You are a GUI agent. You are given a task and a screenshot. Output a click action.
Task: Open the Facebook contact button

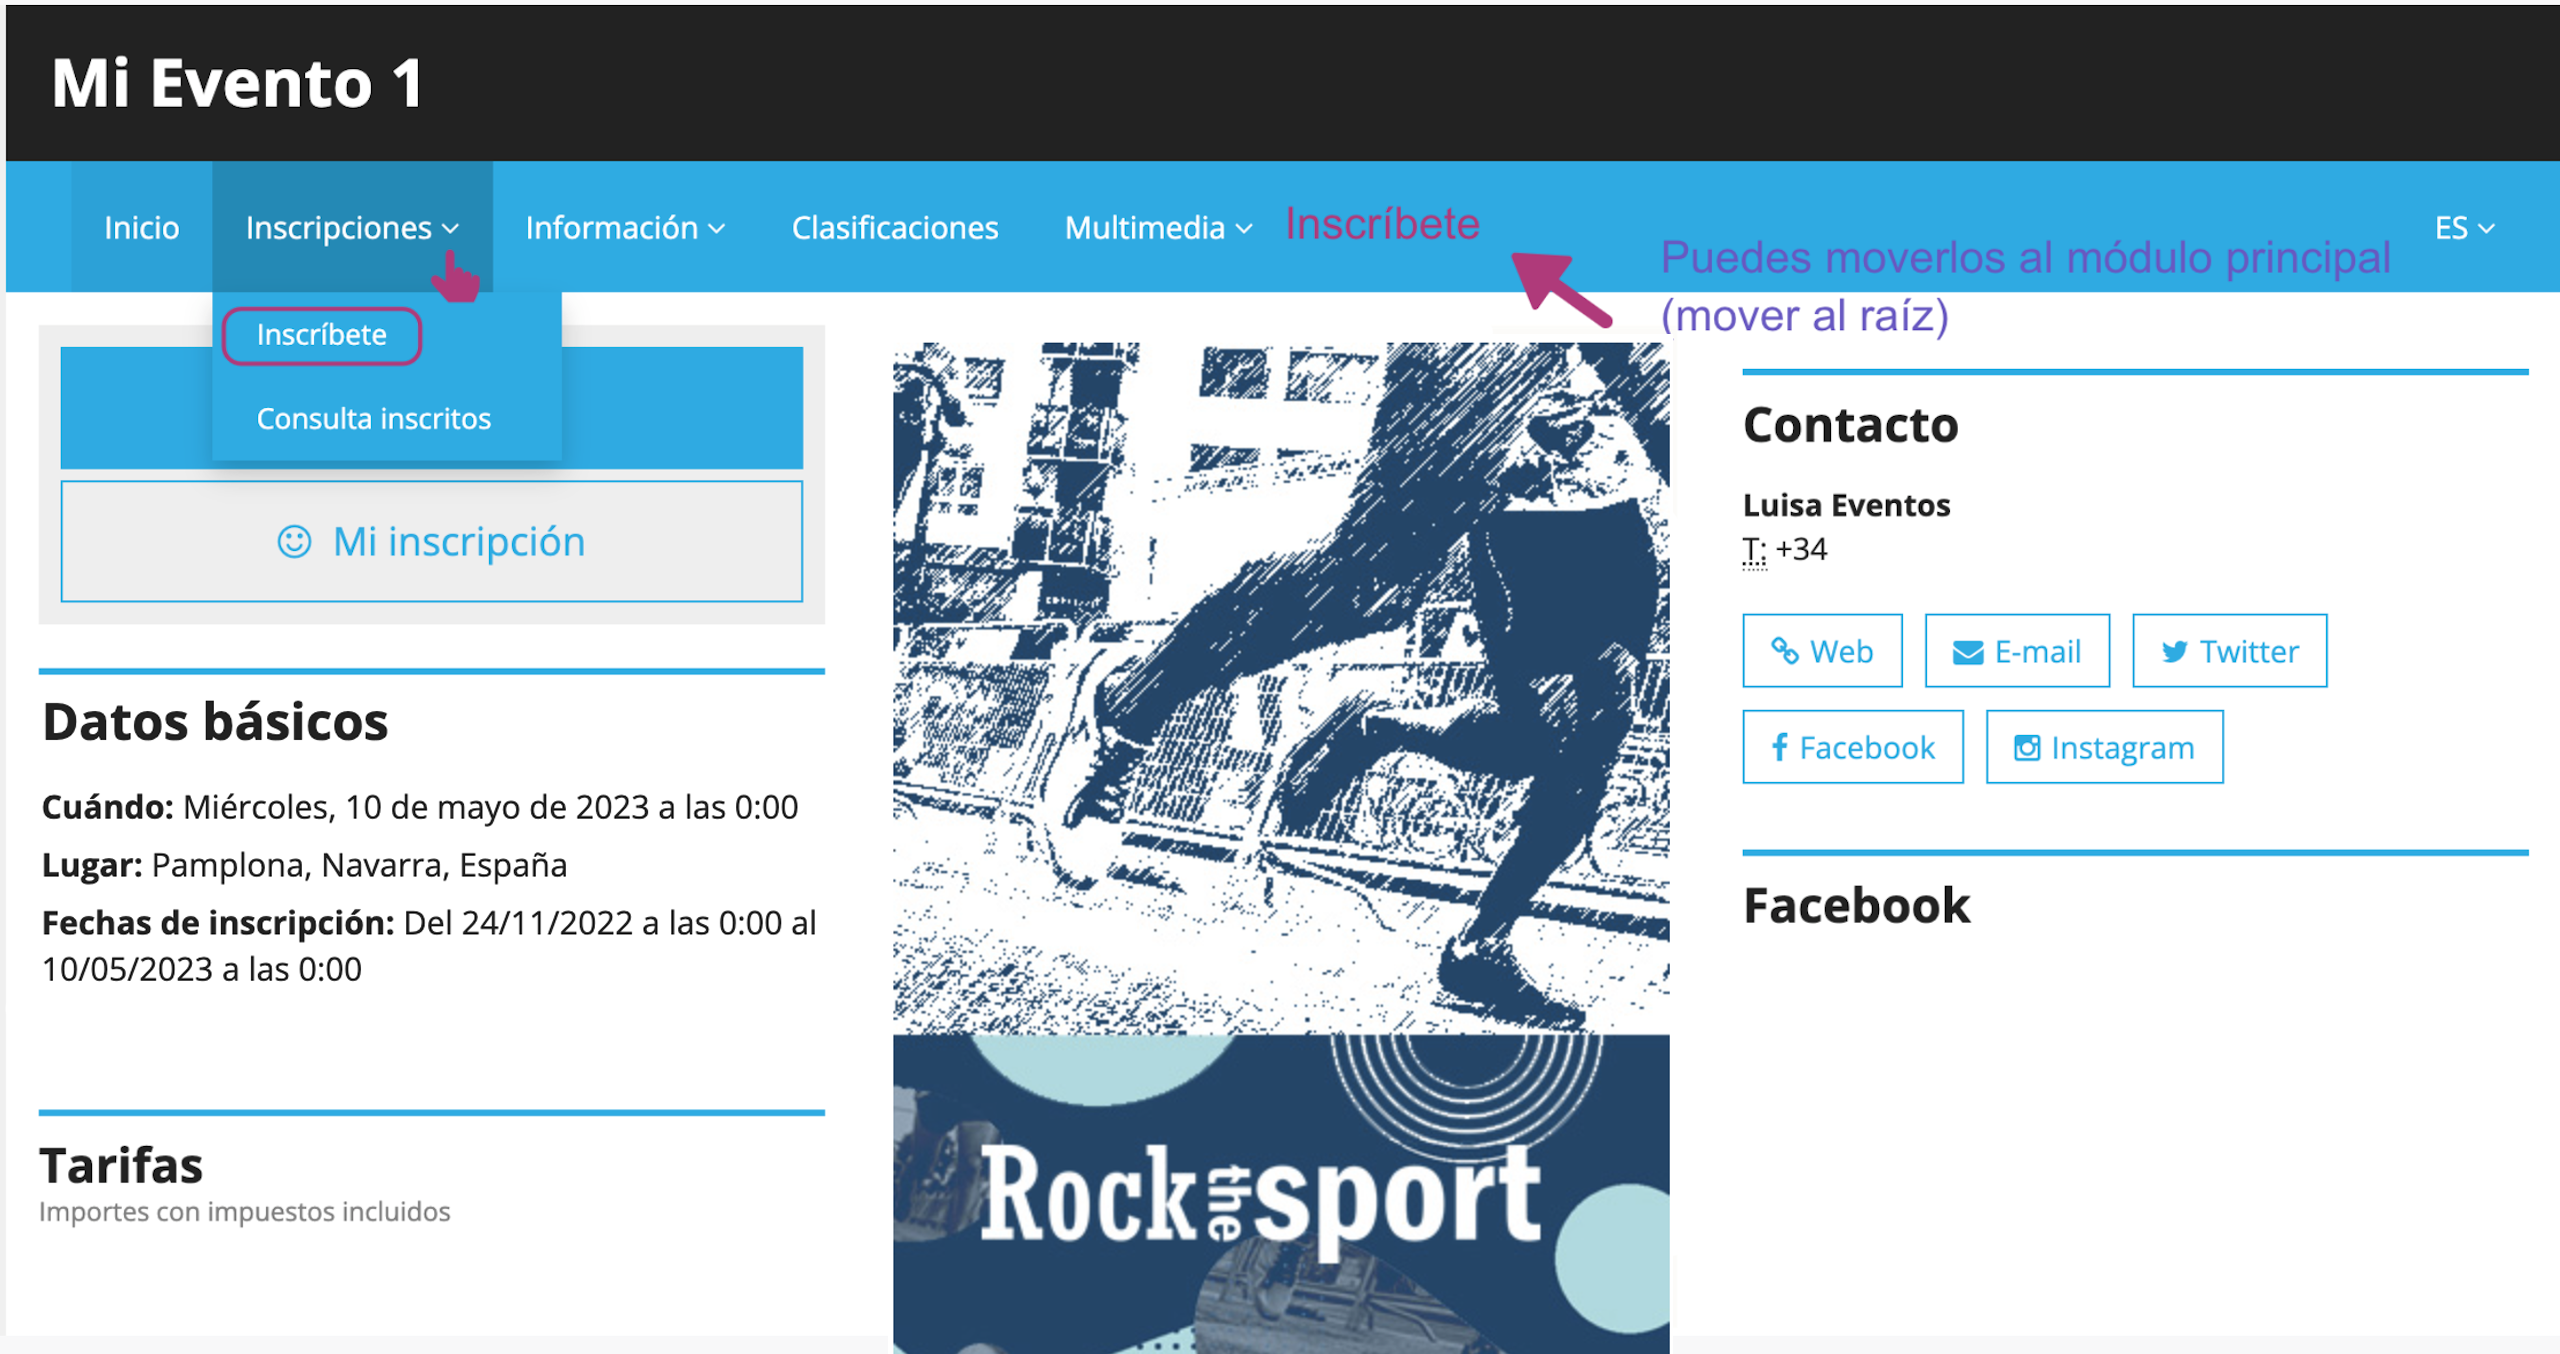pyautogui.click(x=1853, y=747)
